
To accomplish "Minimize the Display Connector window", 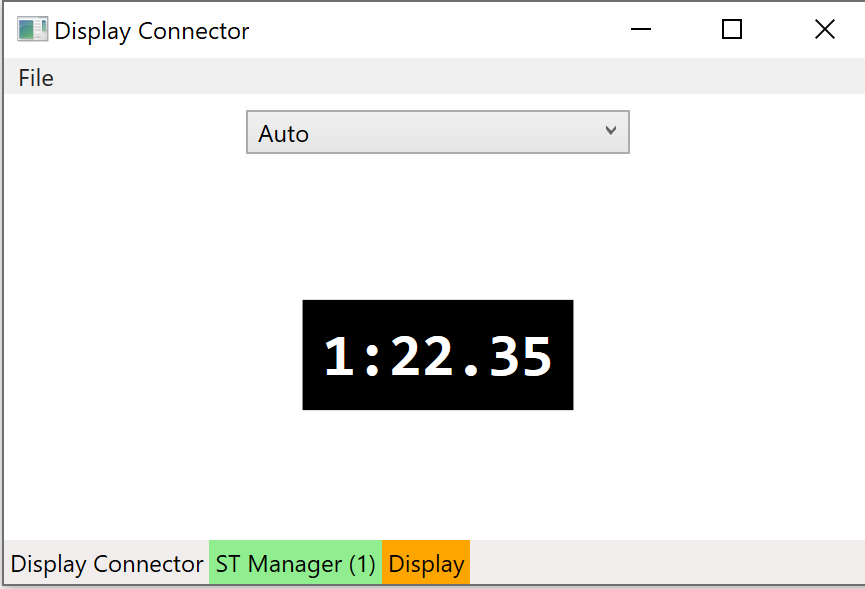I will (x=640, y=29).
